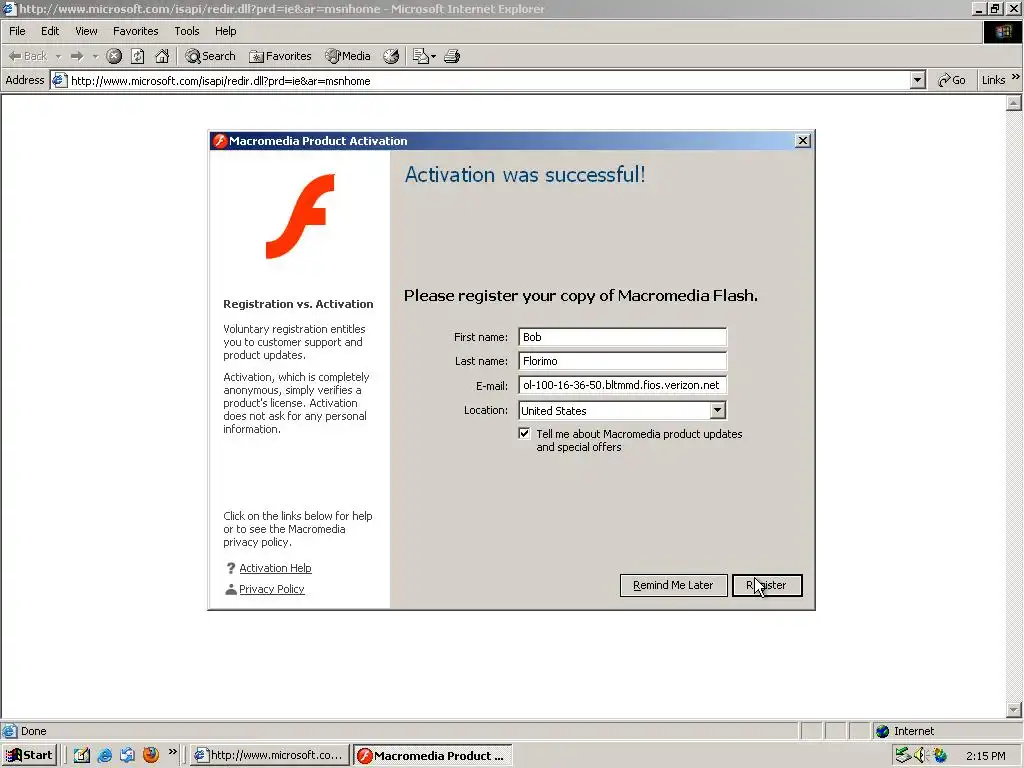Click the First name field containing Bob
The width and height of the screenshot is (1024, 768).
coord(622,337)
